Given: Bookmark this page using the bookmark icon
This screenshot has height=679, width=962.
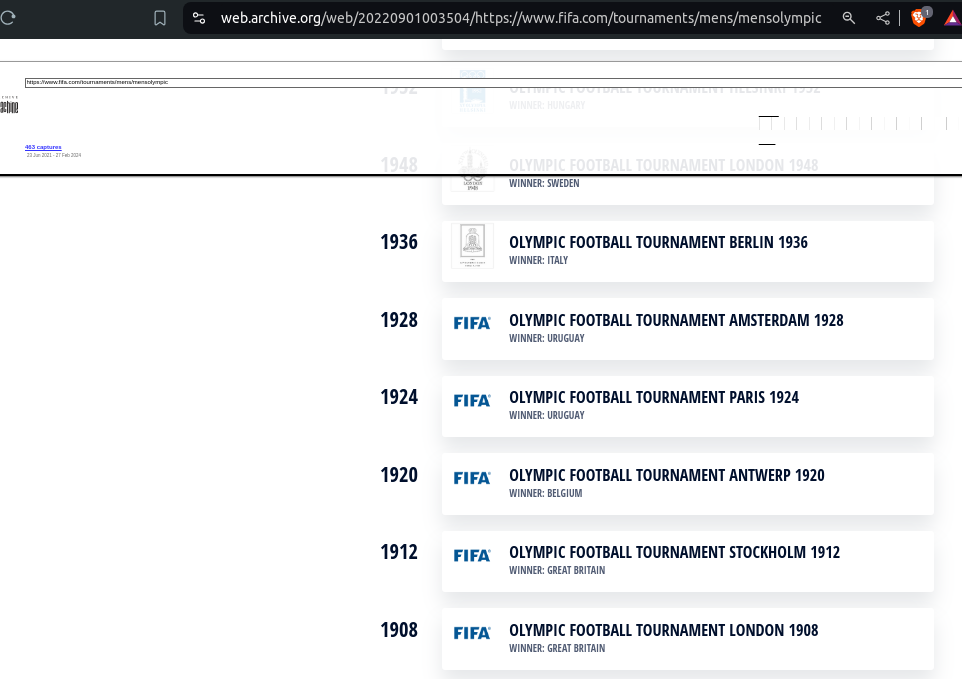Looking at the screenshot, I should pos(160,18).
